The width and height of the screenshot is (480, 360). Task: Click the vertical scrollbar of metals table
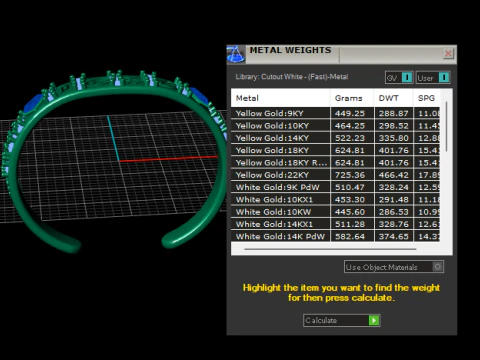pyautogui.click(x=446, y=127)
